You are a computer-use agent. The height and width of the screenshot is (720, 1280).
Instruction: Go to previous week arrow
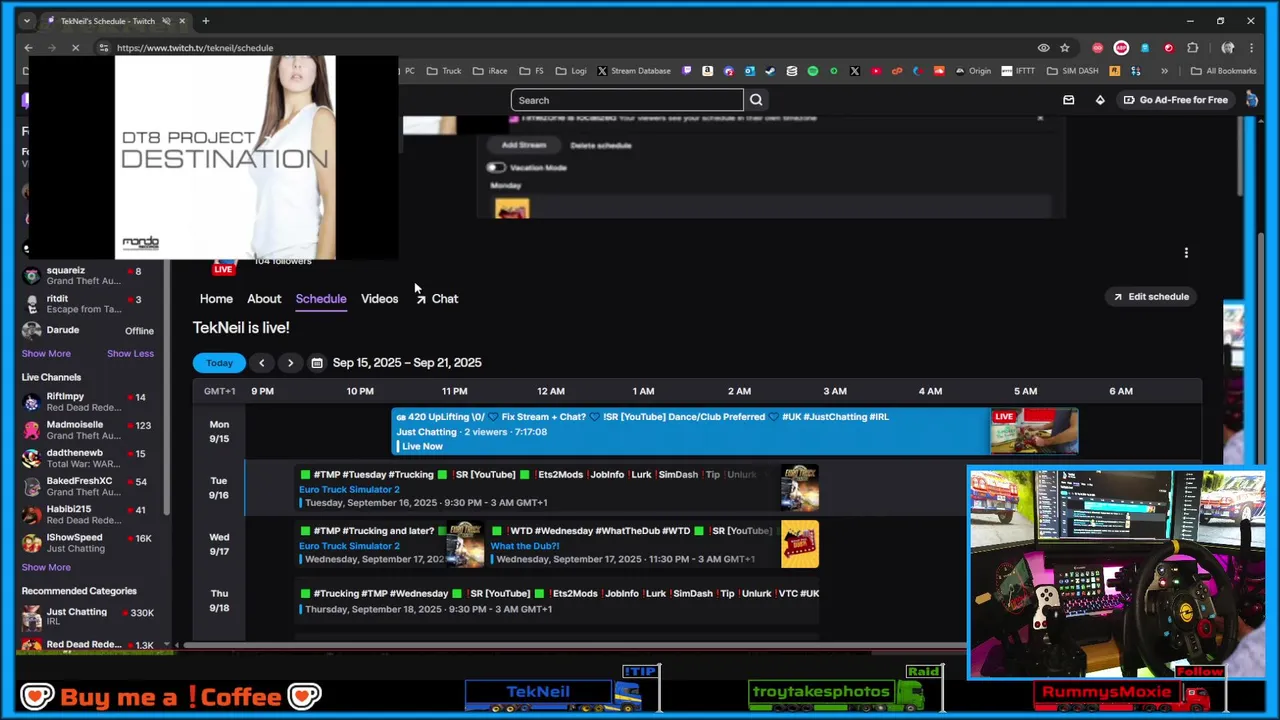(x=261, y=363)
